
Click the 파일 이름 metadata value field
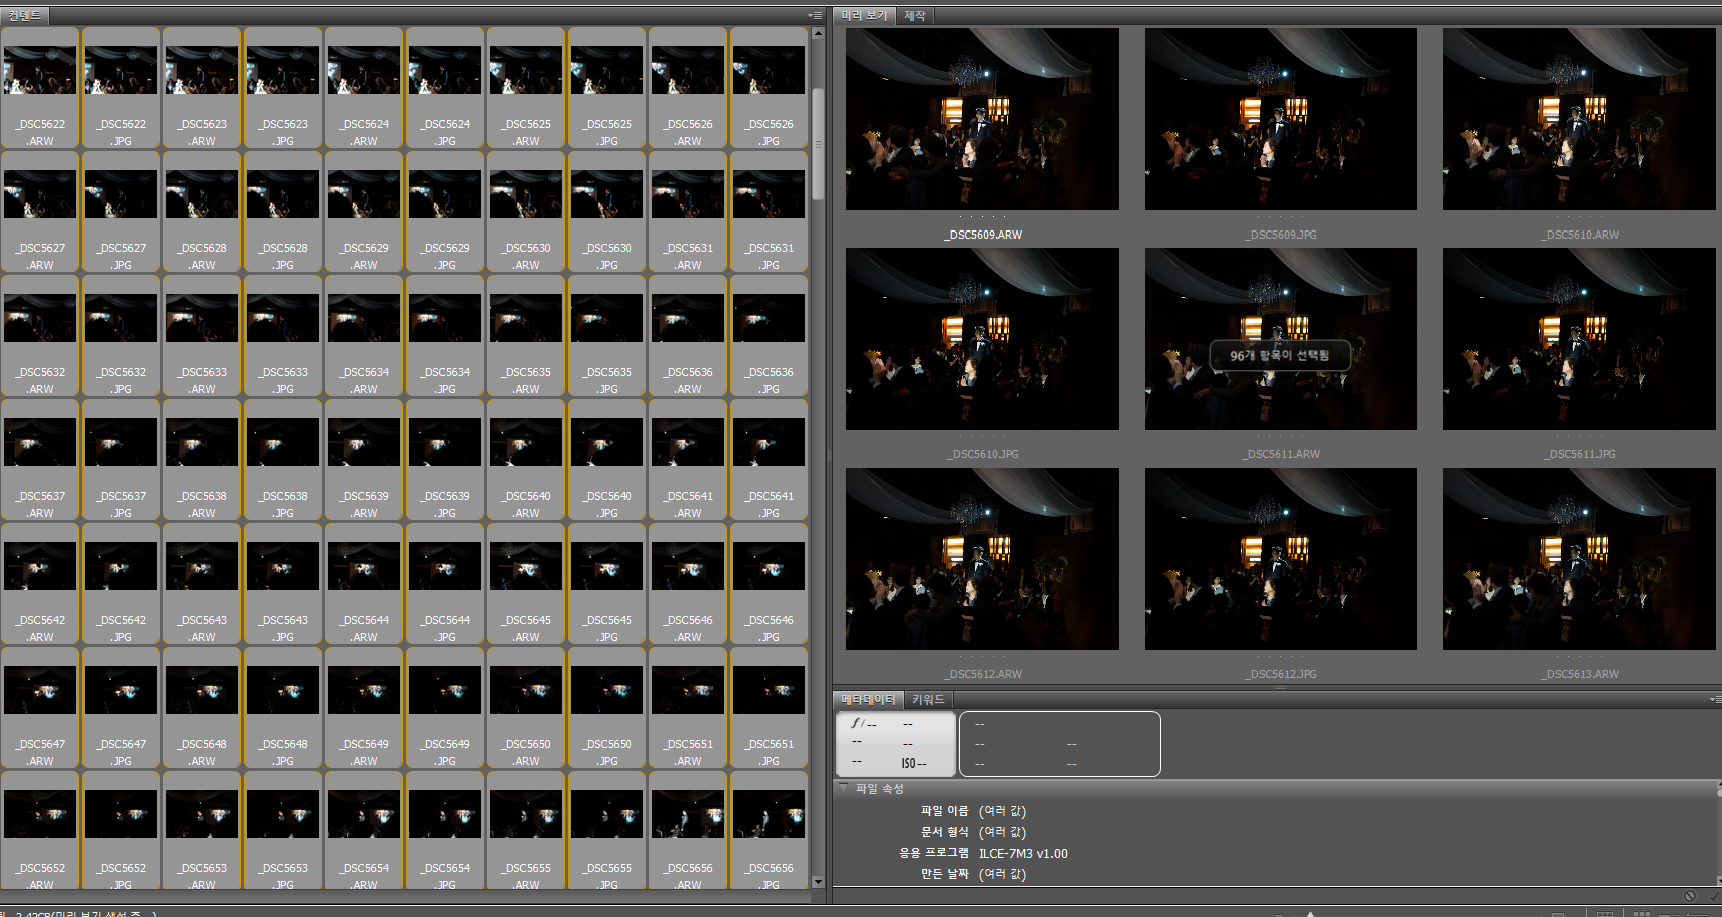pos(1002,811)
